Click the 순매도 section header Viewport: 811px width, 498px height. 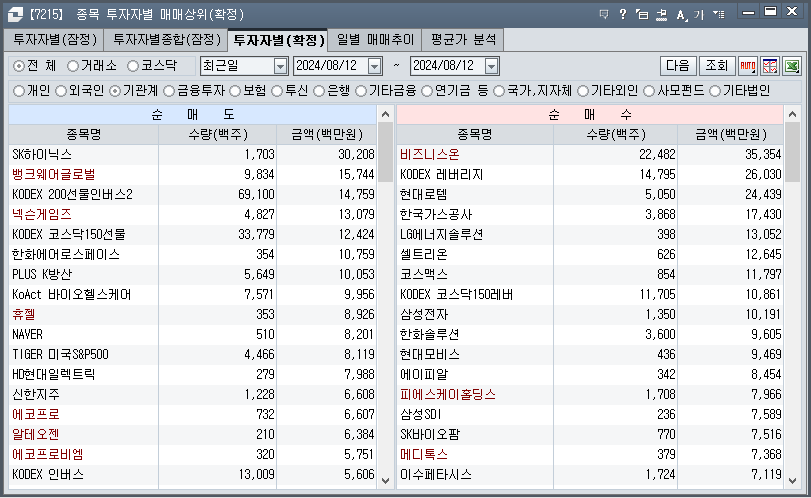(192, 114)
